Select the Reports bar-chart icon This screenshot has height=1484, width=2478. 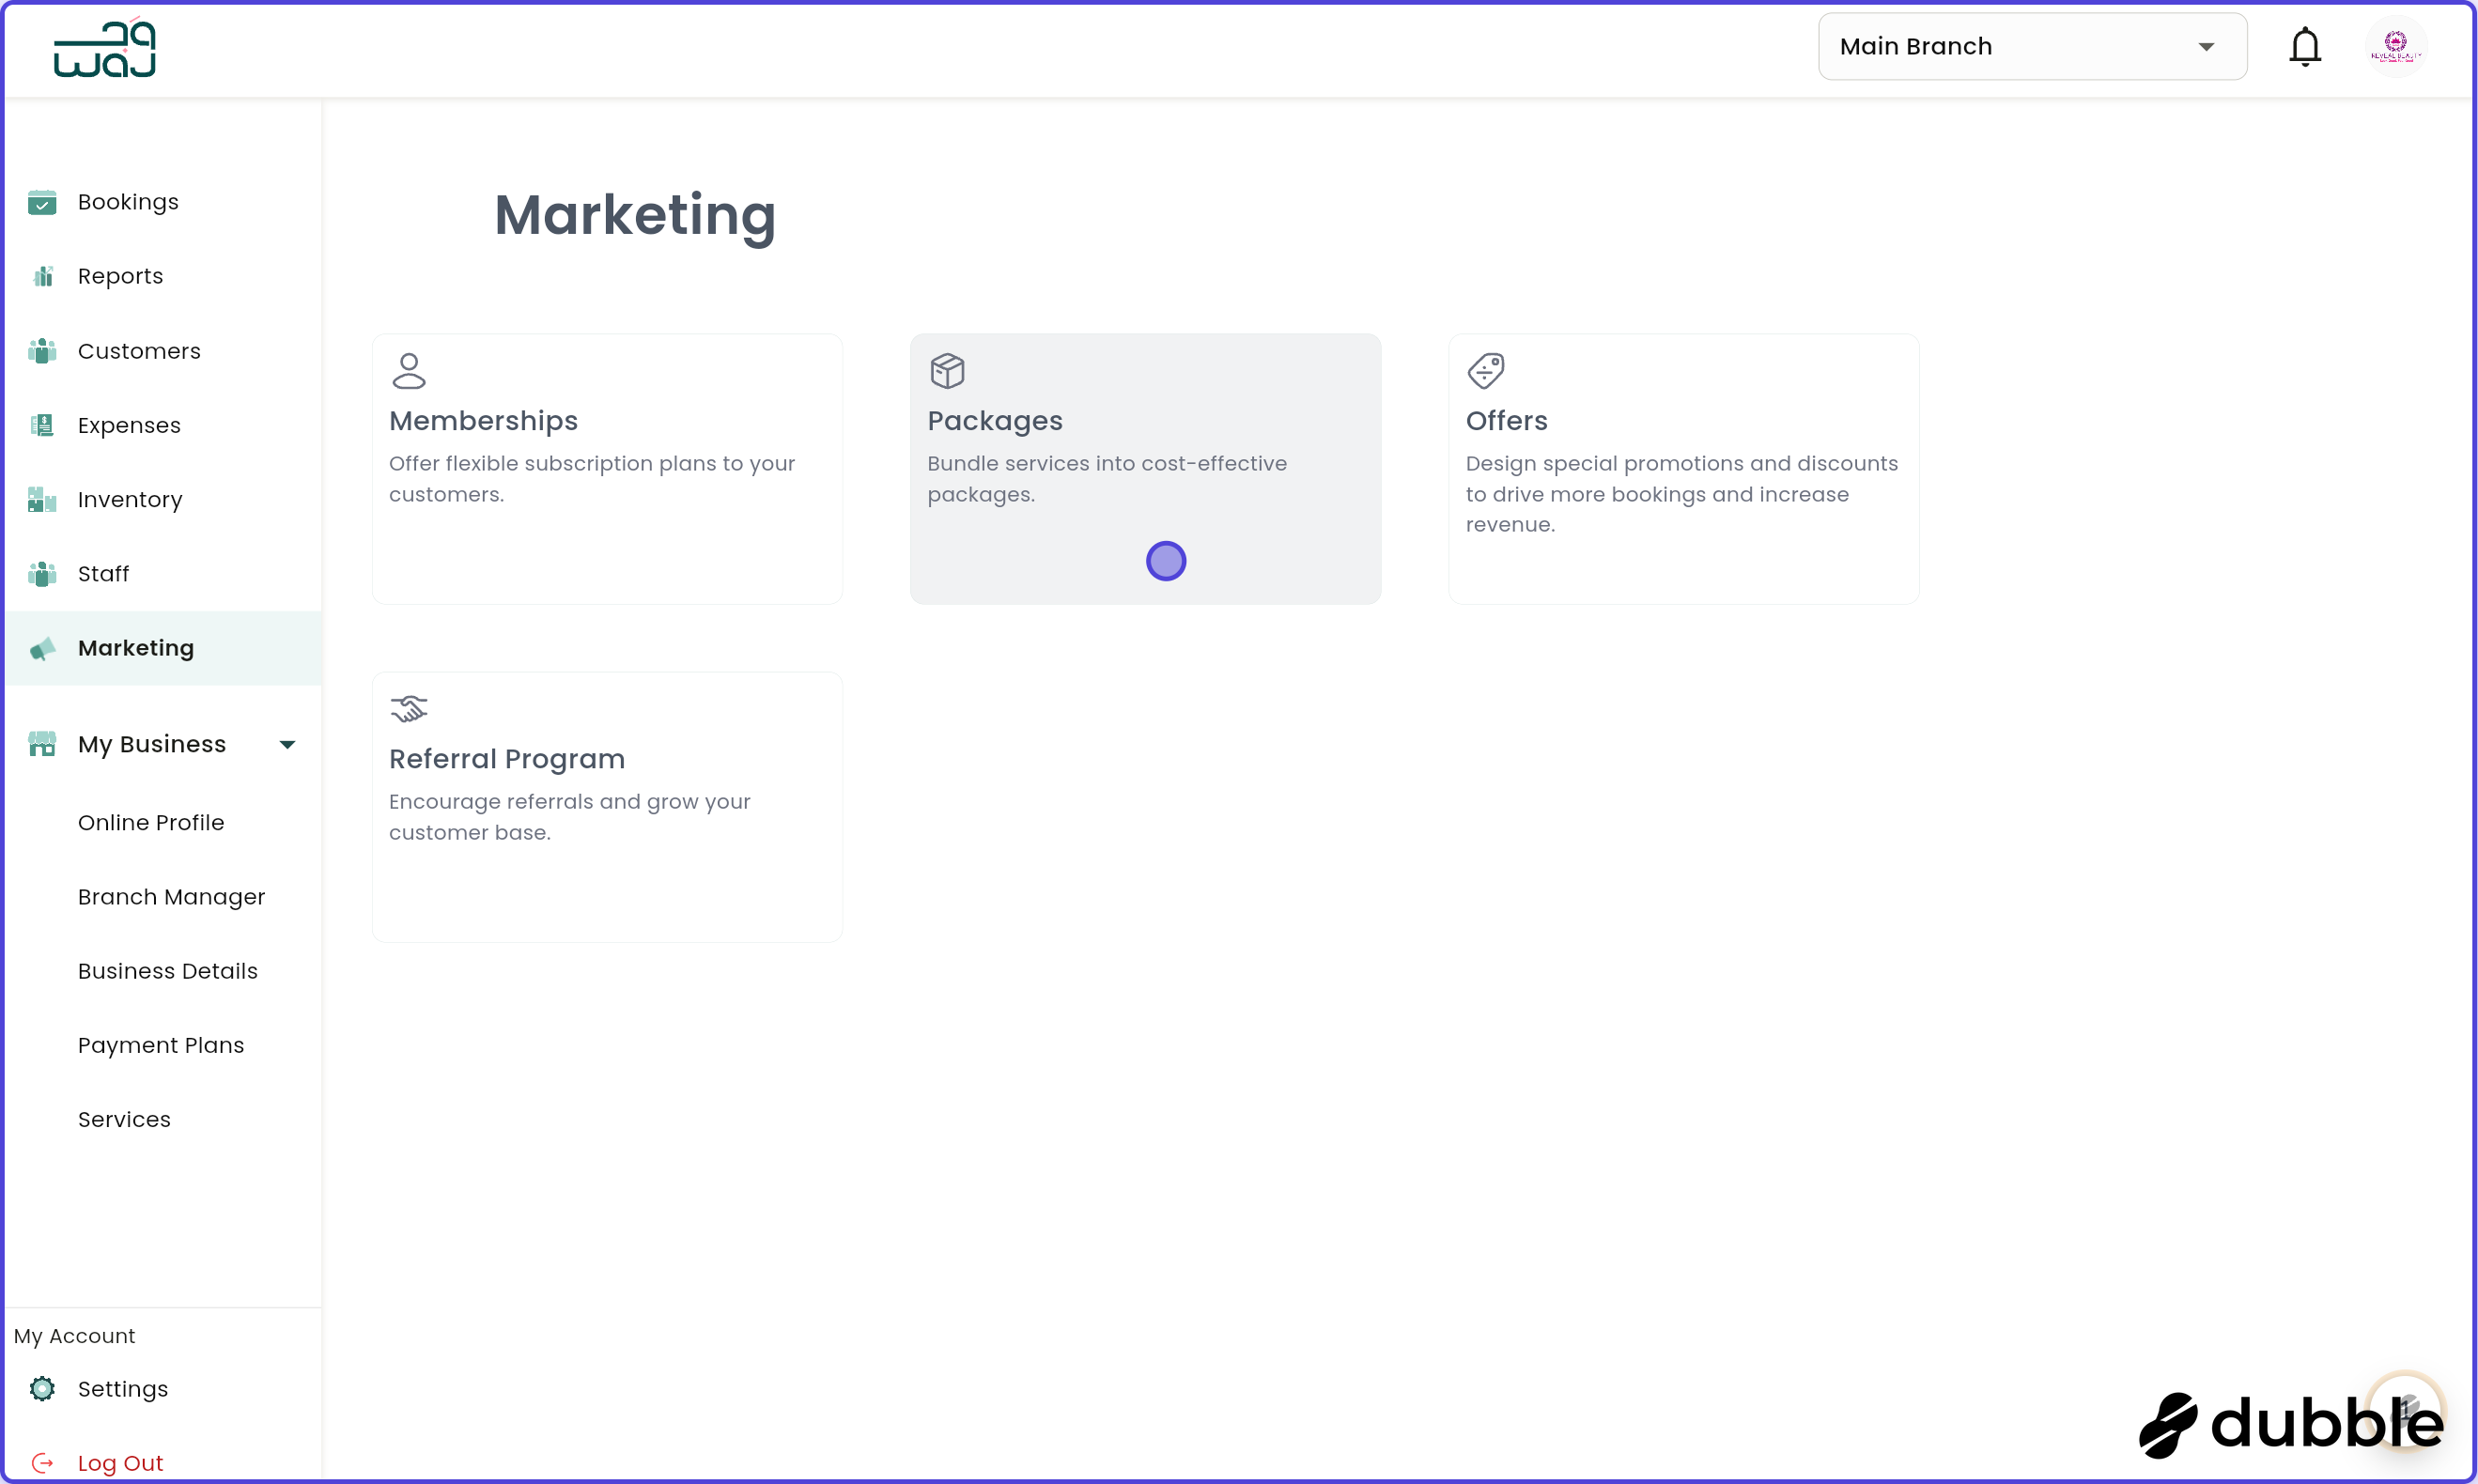[42, 276]
